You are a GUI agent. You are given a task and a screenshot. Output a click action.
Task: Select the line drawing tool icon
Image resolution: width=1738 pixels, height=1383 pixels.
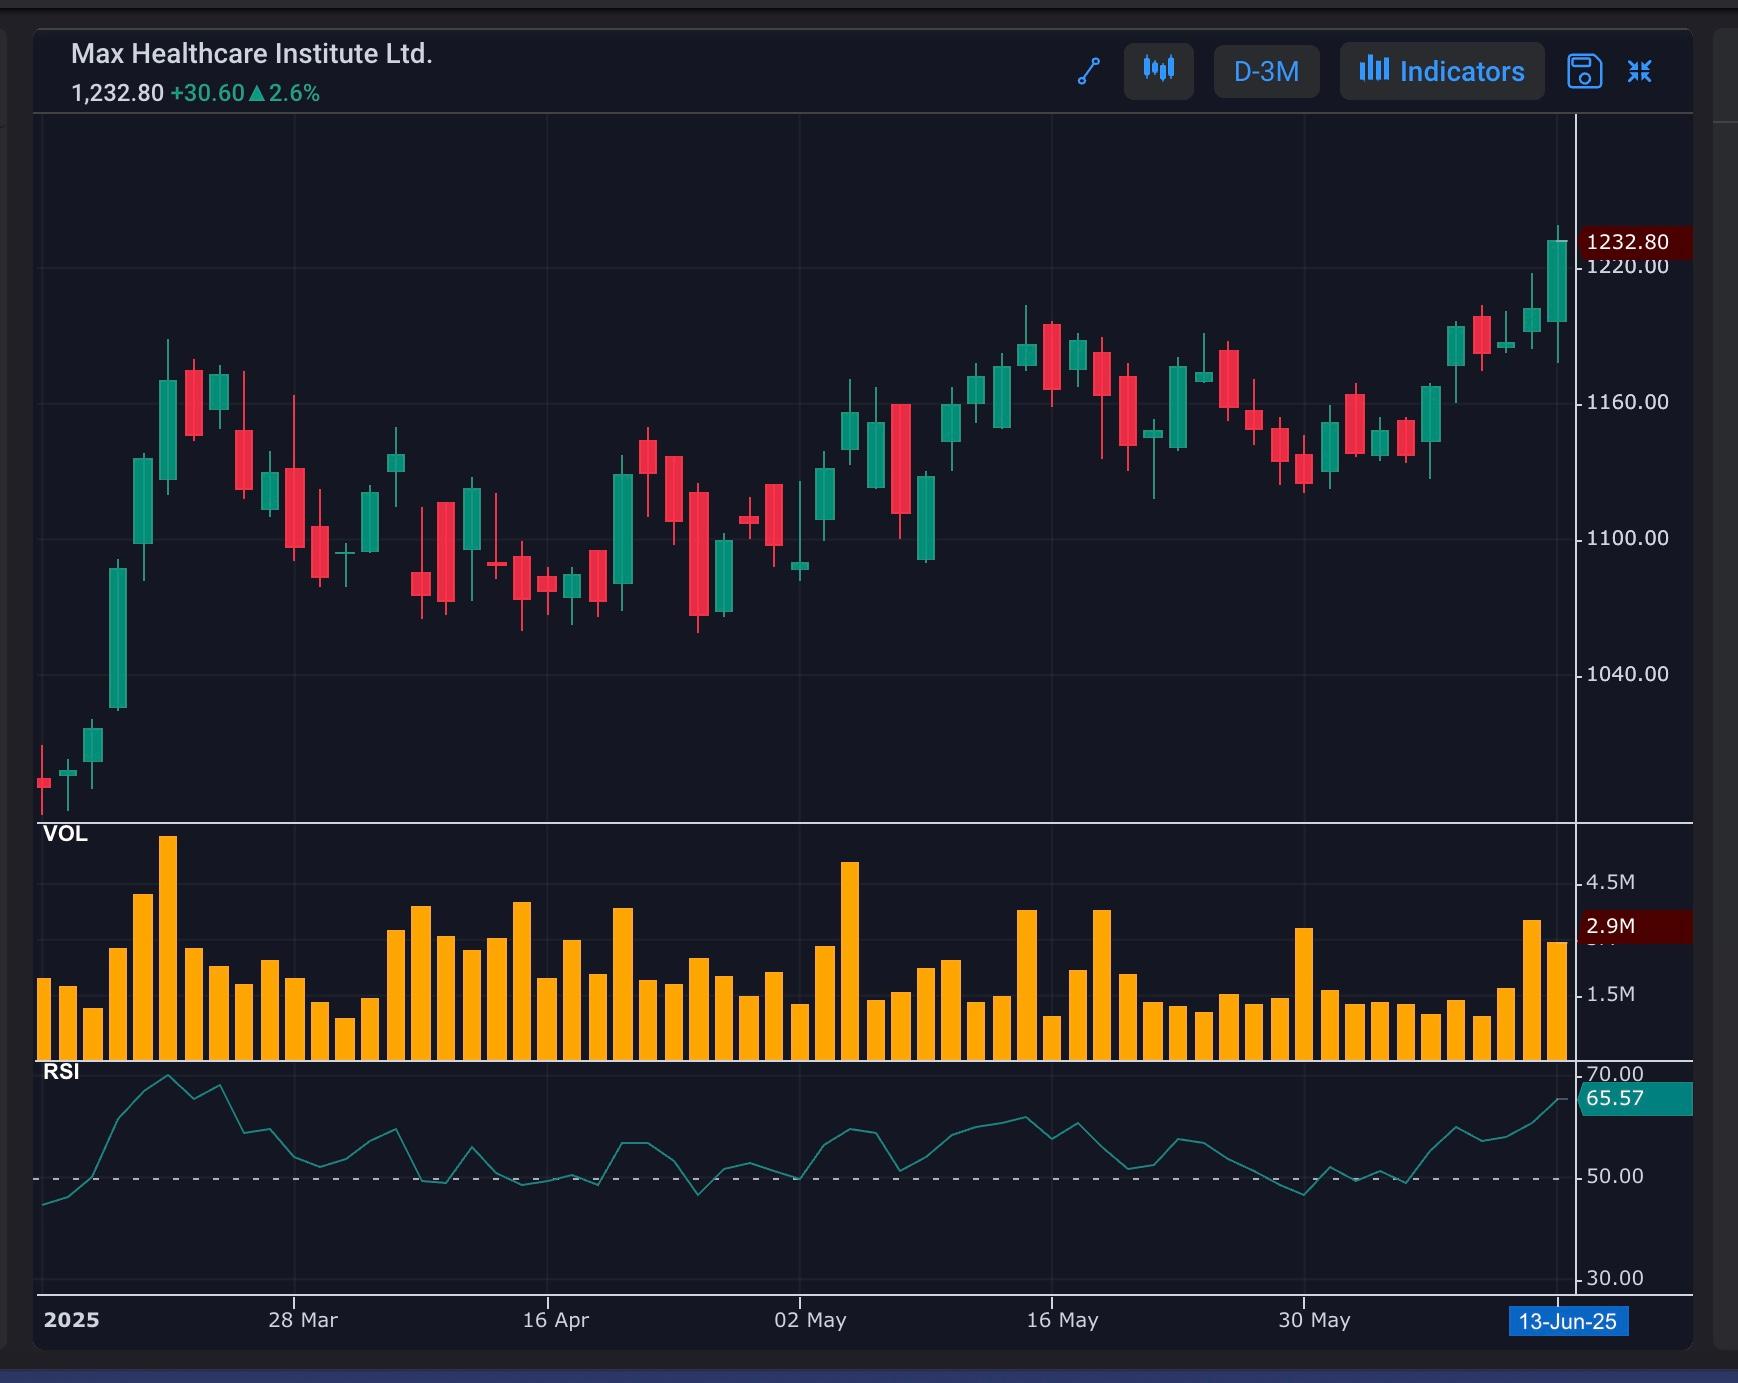click(x=1089, y=71)
